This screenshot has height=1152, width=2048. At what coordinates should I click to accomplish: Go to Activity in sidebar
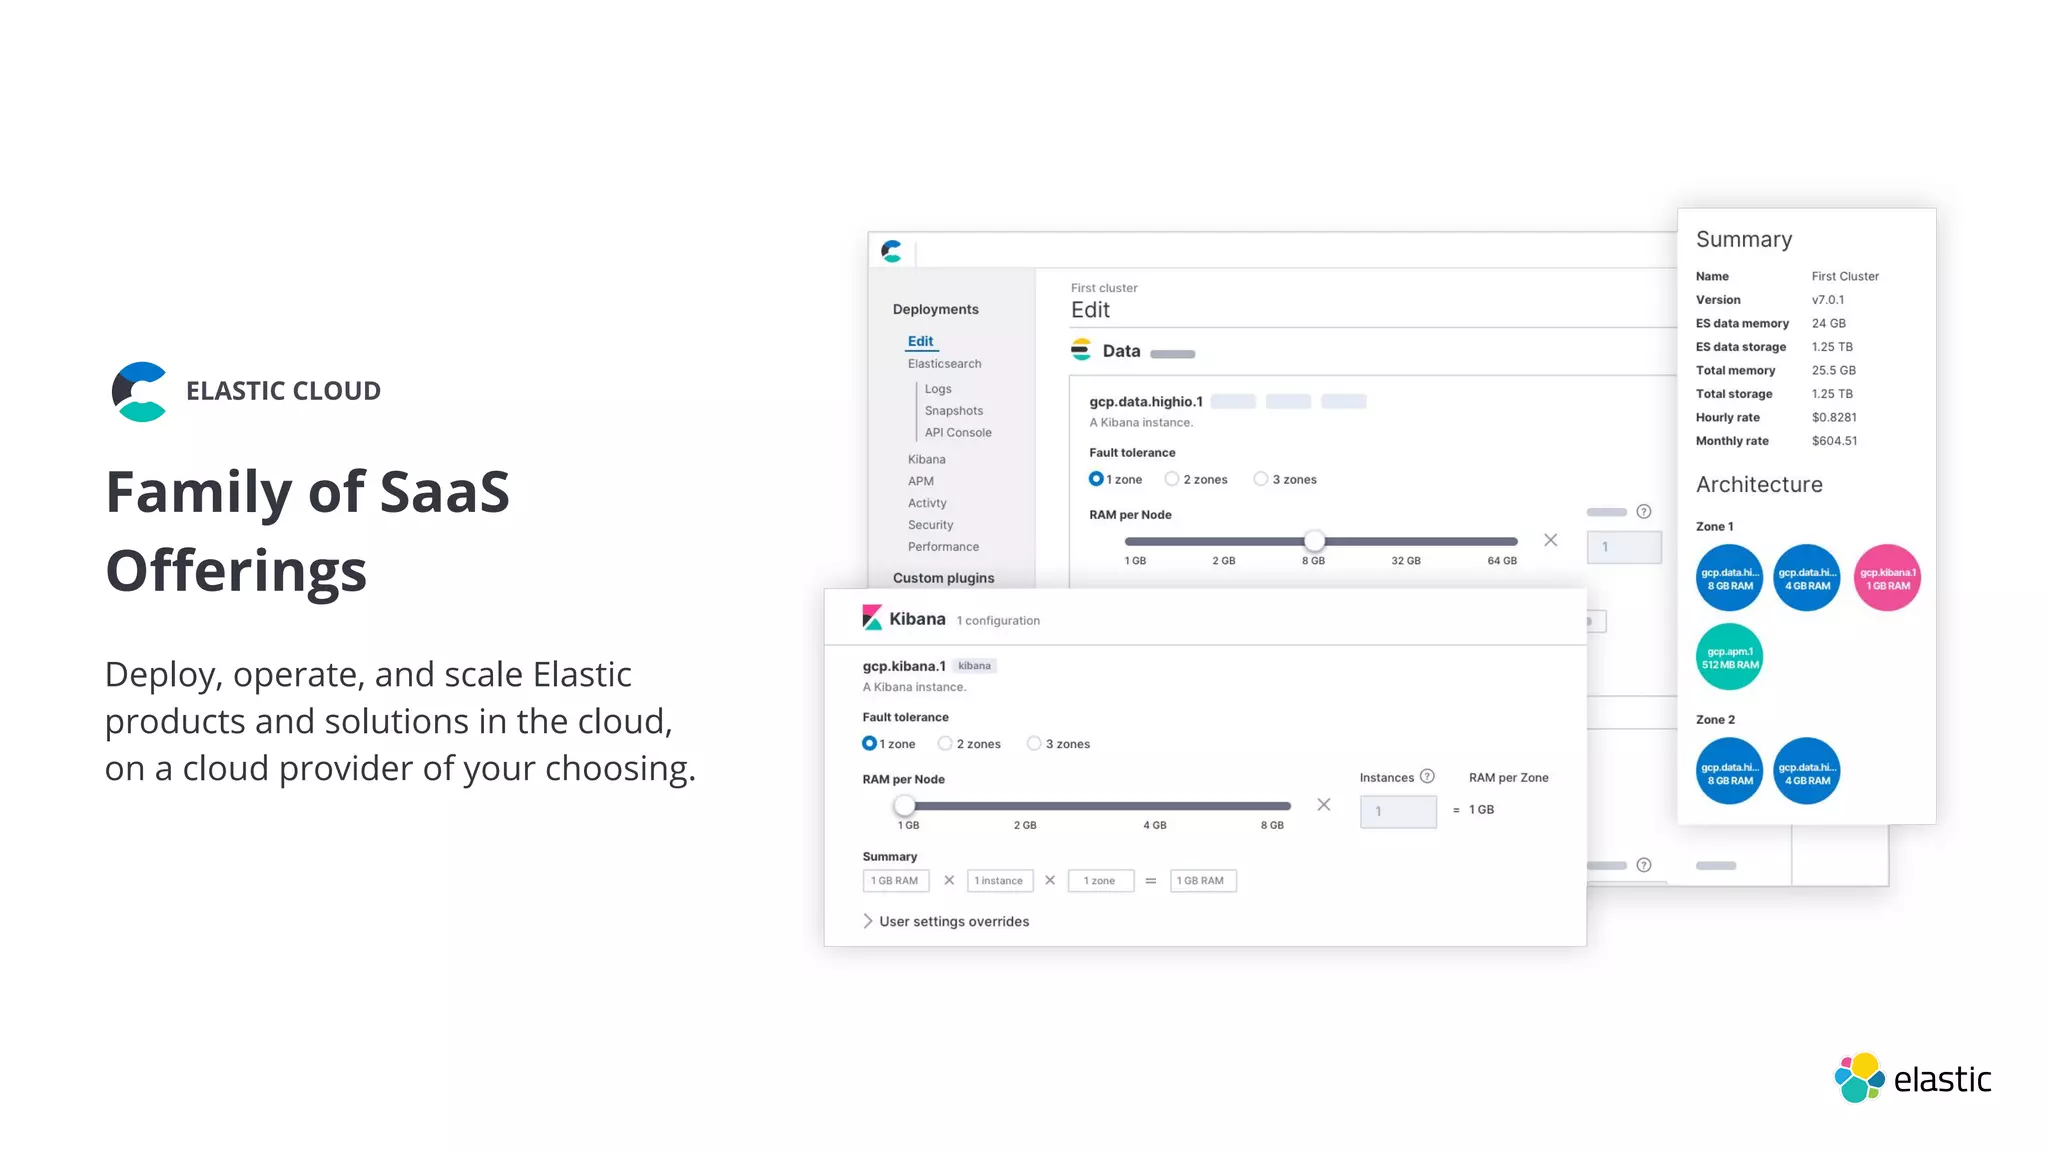(x=927, y=503)
